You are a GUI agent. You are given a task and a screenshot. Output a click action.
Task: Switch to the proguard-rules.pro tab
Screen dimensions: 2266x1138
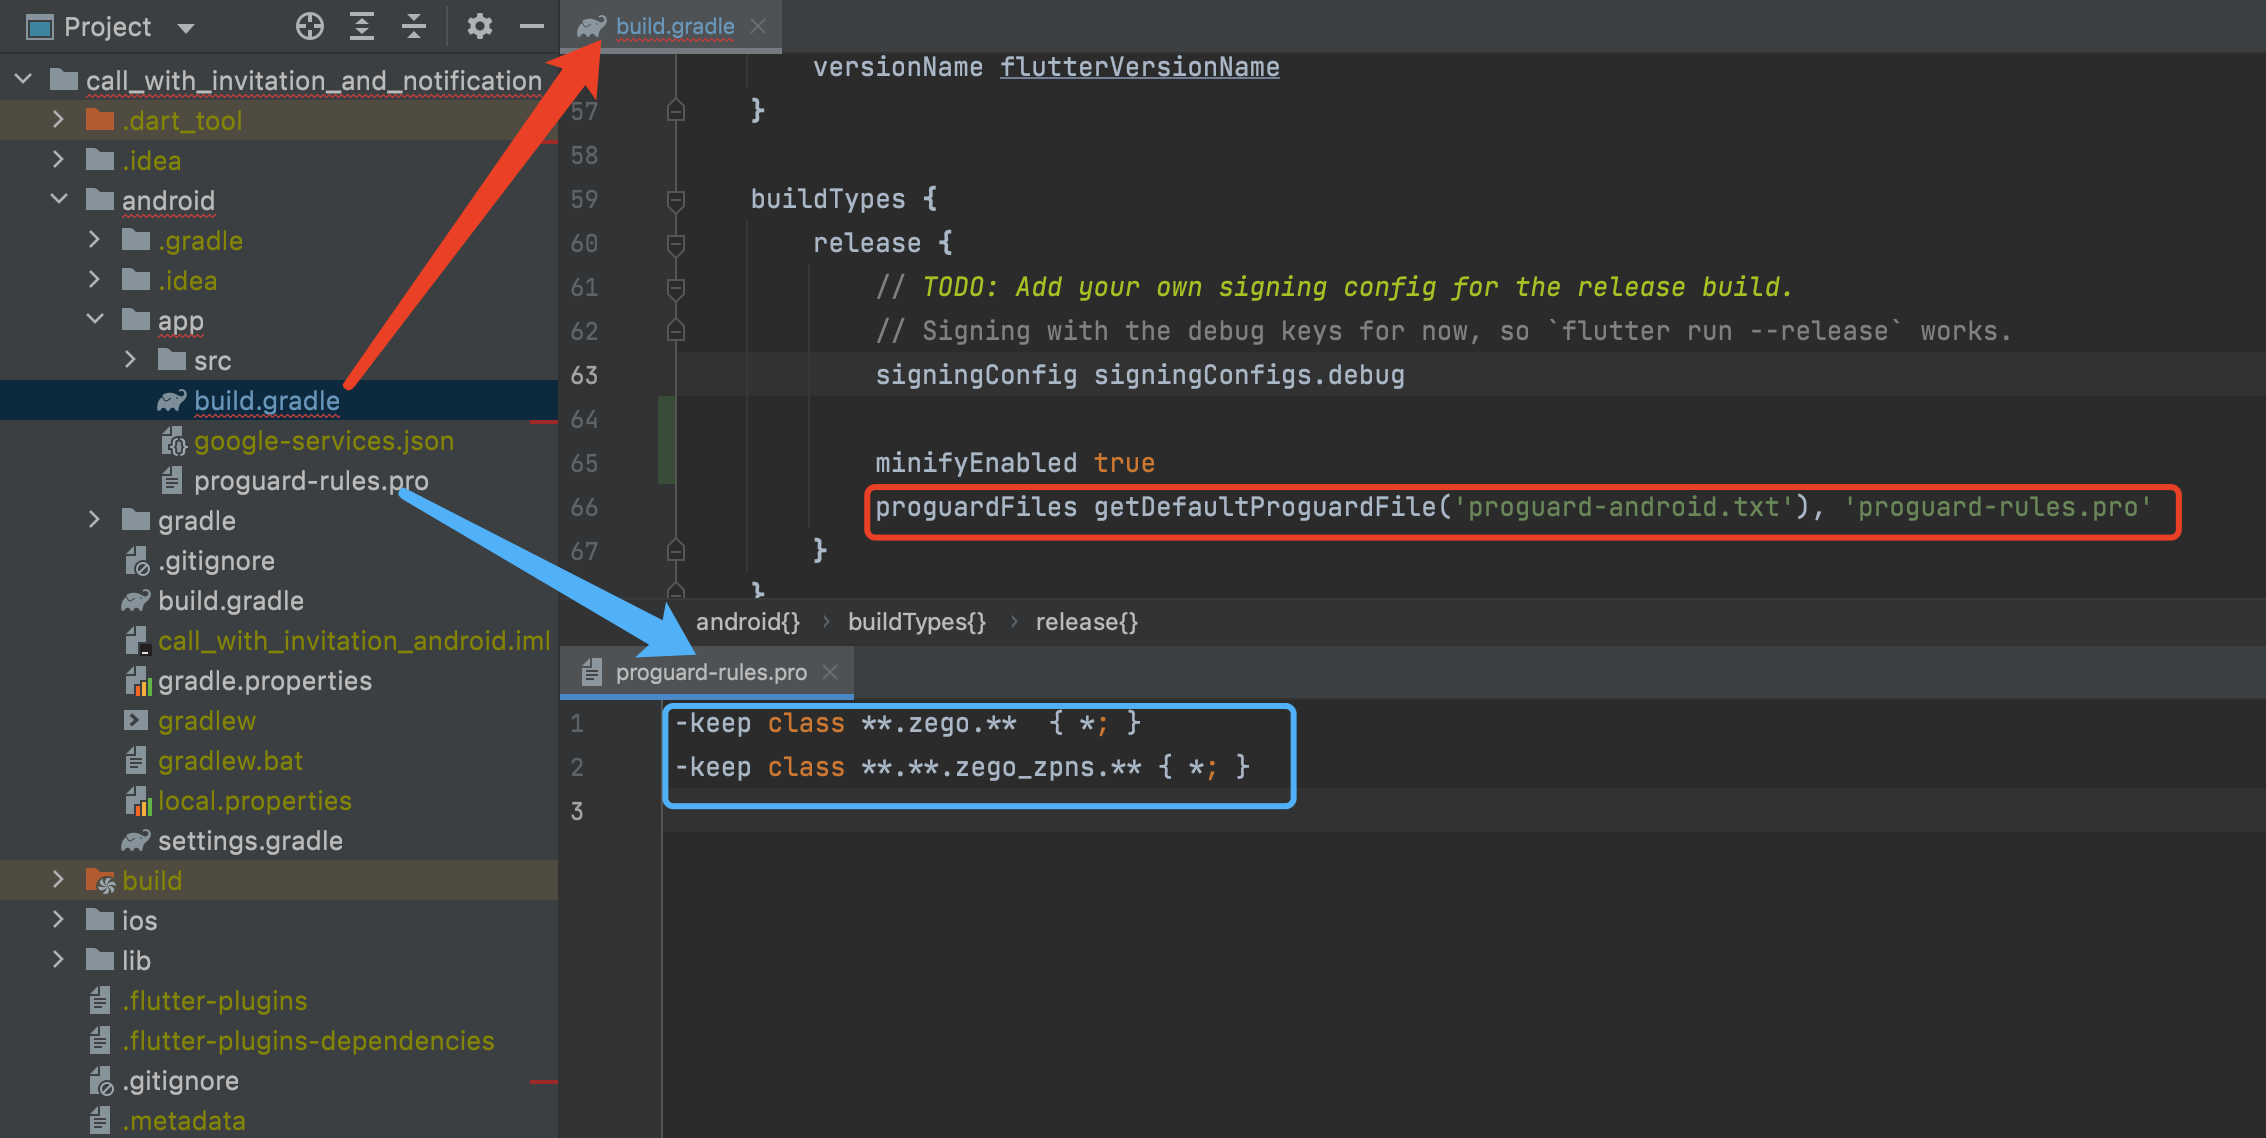coord(710,671)
